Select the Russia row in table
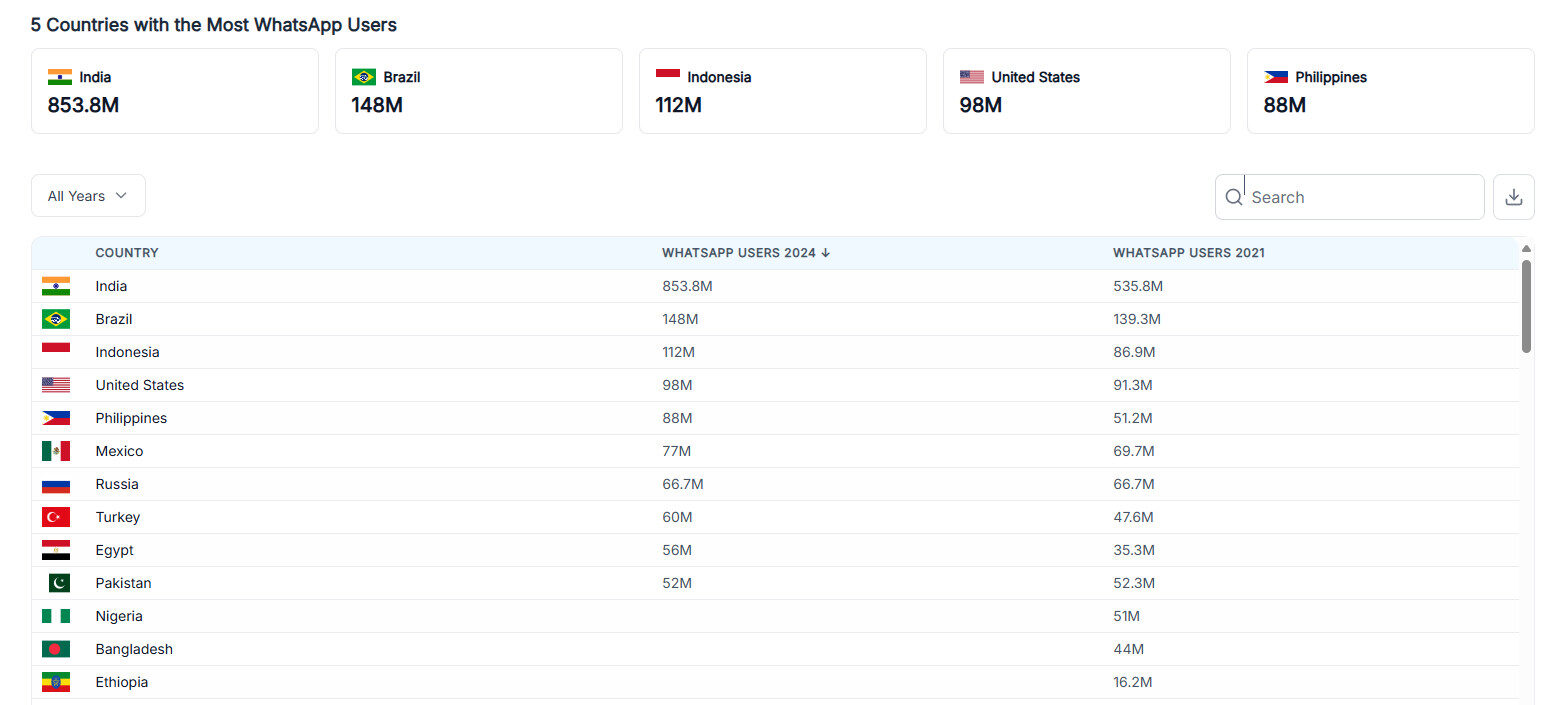 pos(117,484)
